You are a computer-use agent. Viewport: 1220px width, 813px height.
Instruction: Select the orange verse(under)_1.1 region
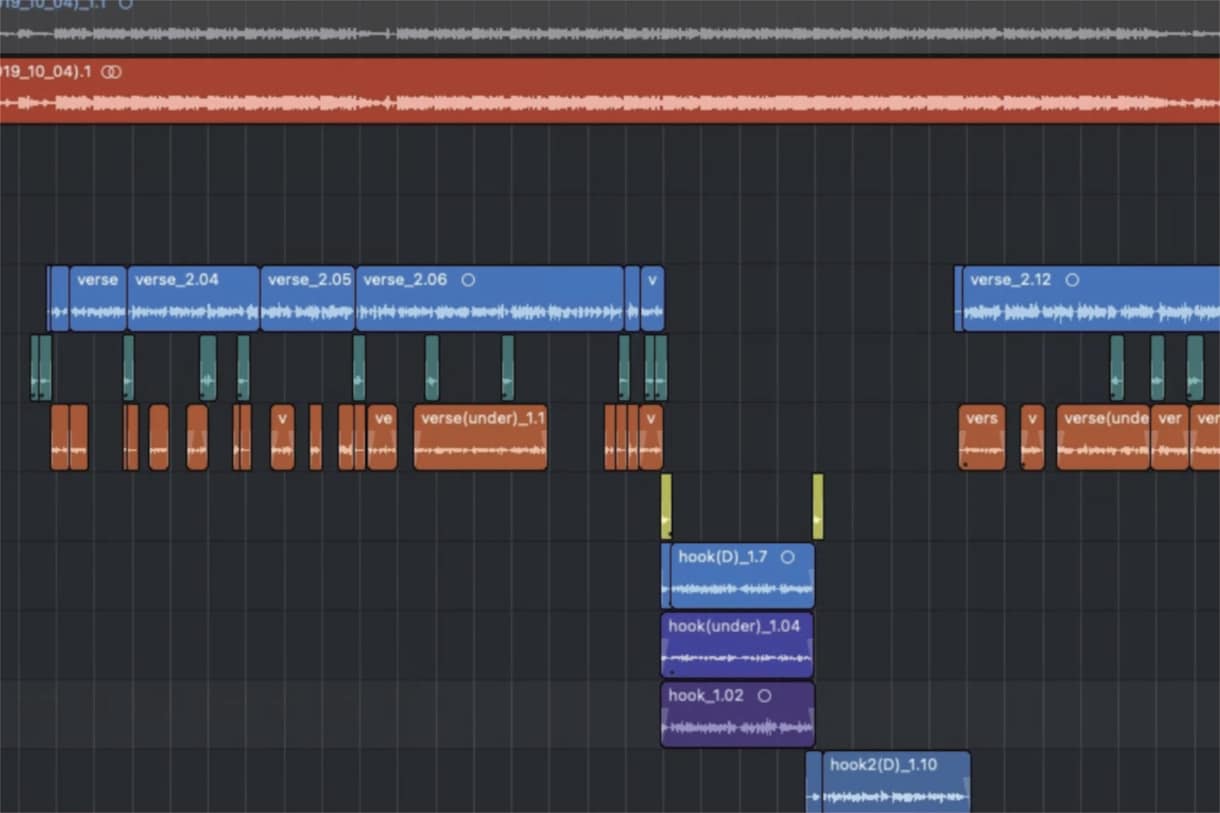[480, 437]
